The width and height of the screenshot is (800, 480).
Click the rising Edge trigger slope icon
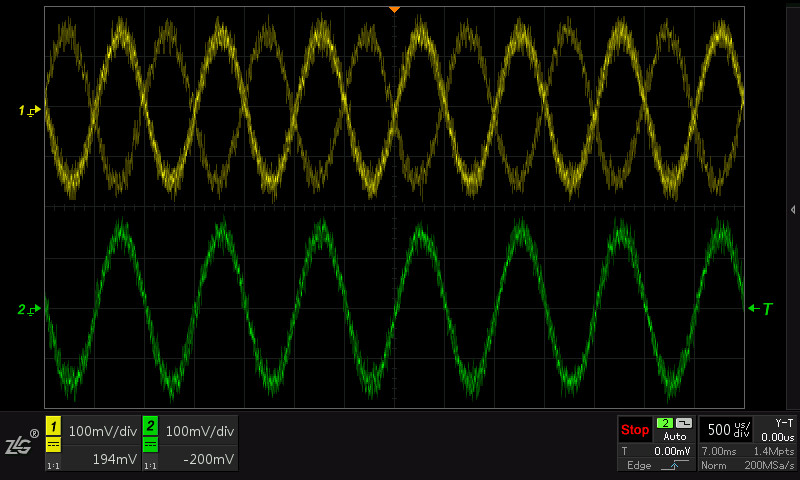coord(674,465)
